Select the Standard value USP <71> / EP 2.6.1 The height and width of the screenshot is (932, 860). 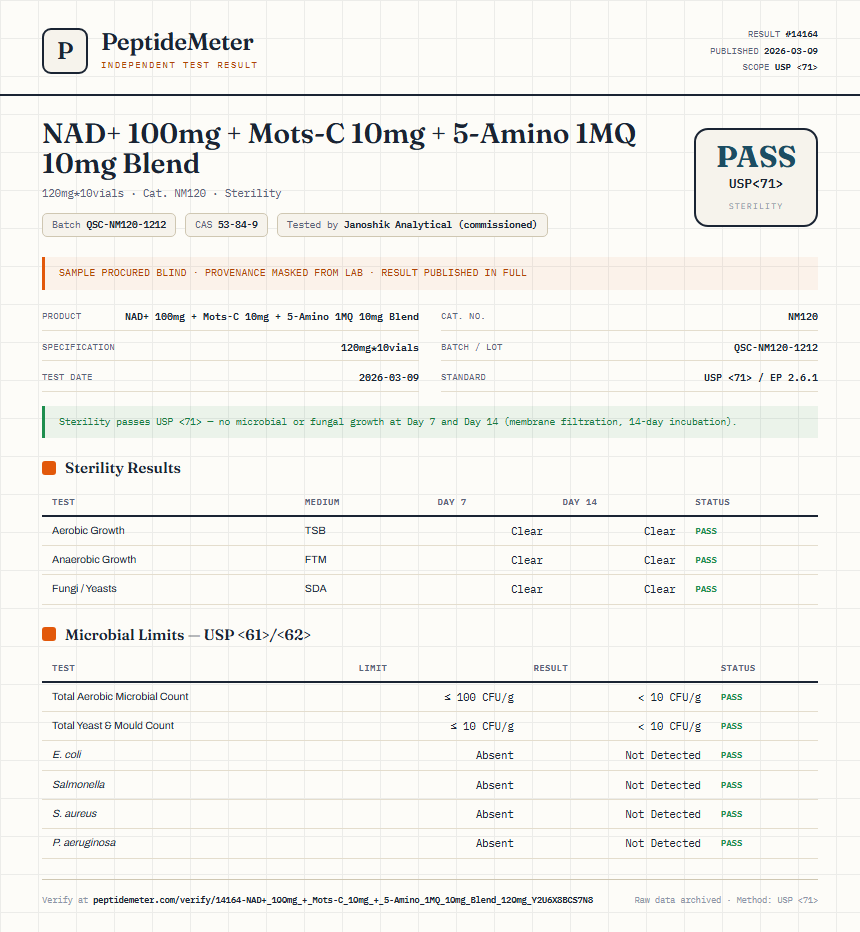click(761, 378)
